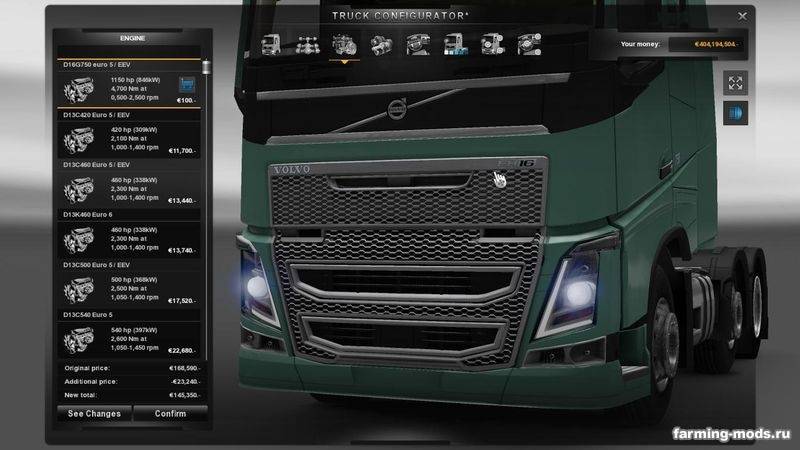The image size is (800, 450).
Task: Select the D13C500 Euro 5 / EEV engine
Action: pyautogui.click(x=130, y=286)
